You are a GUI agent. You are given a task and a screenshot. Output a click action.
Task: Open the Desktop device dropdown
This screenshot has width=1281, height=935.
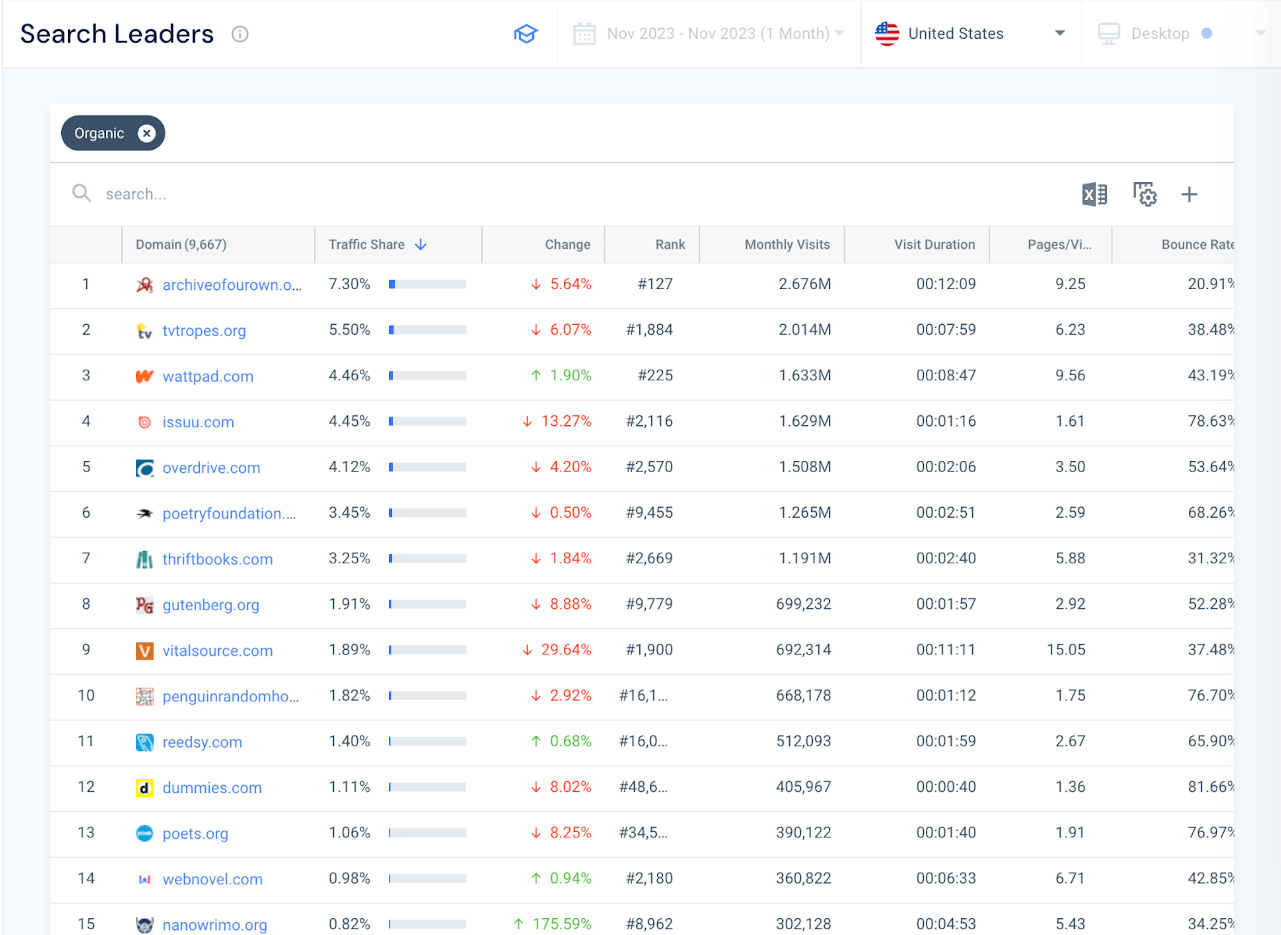1181,34
